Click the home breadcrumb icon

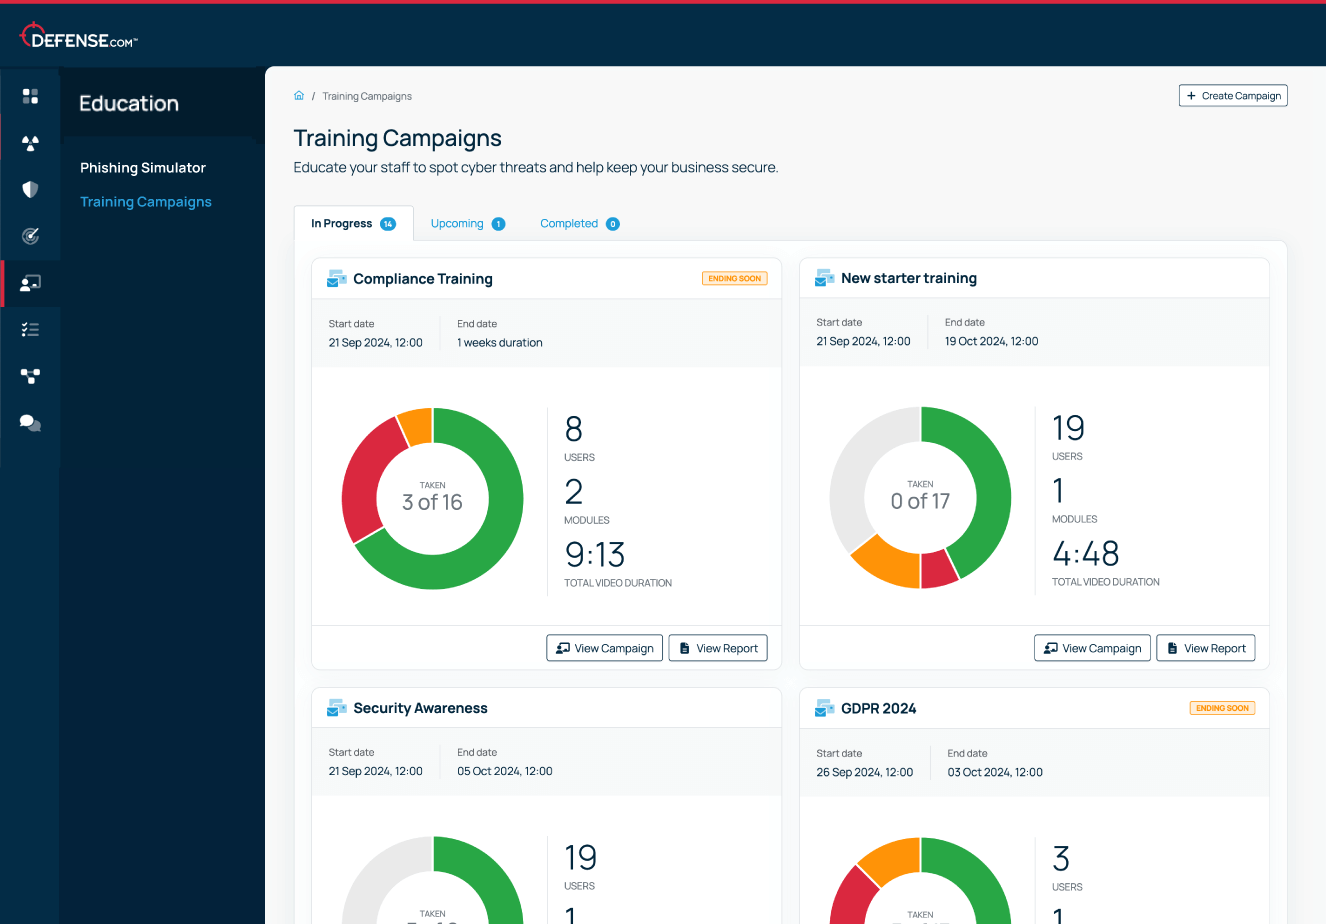click(299, 96)
